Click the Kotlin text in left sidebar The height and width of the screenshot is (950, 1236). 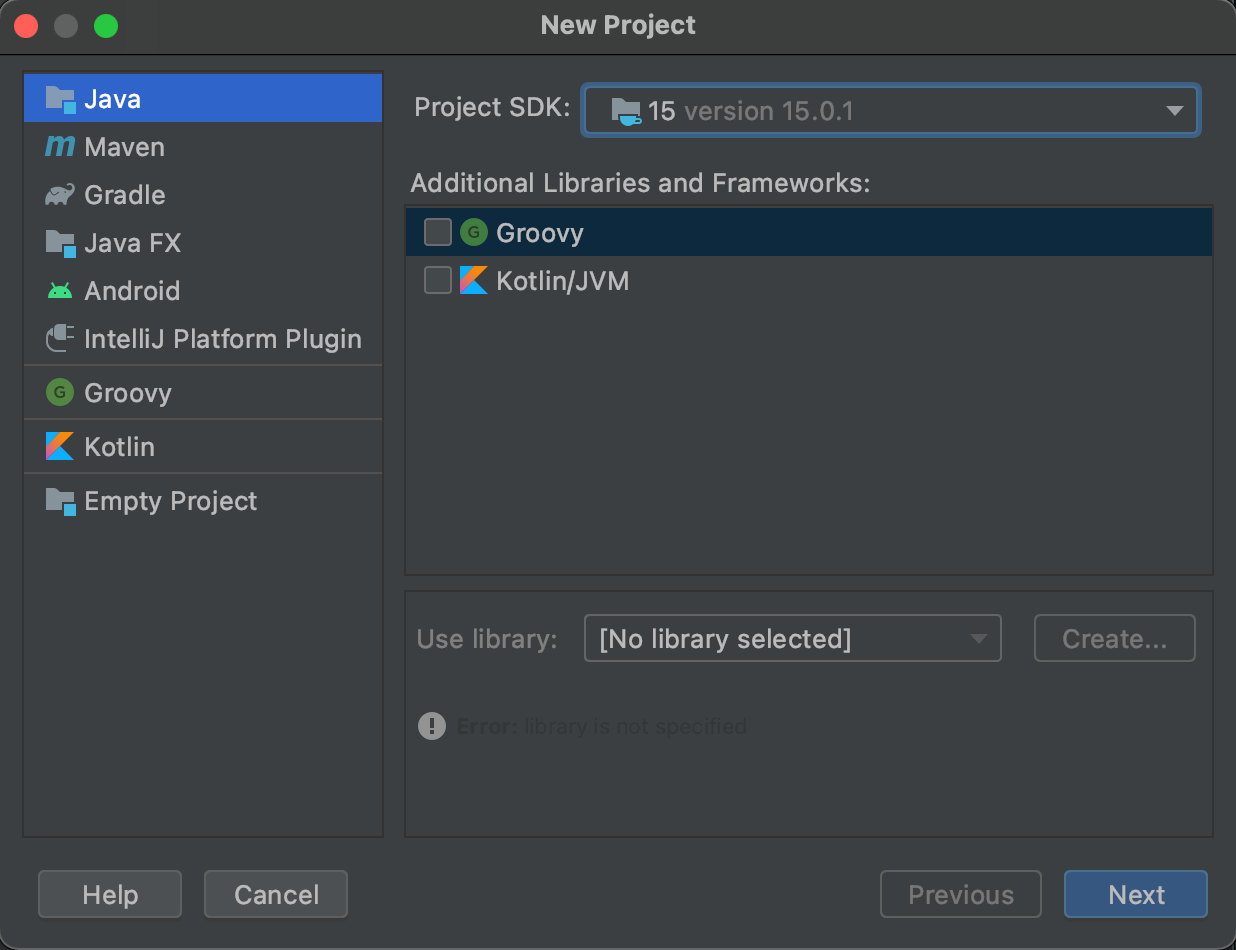coord(120,446)
